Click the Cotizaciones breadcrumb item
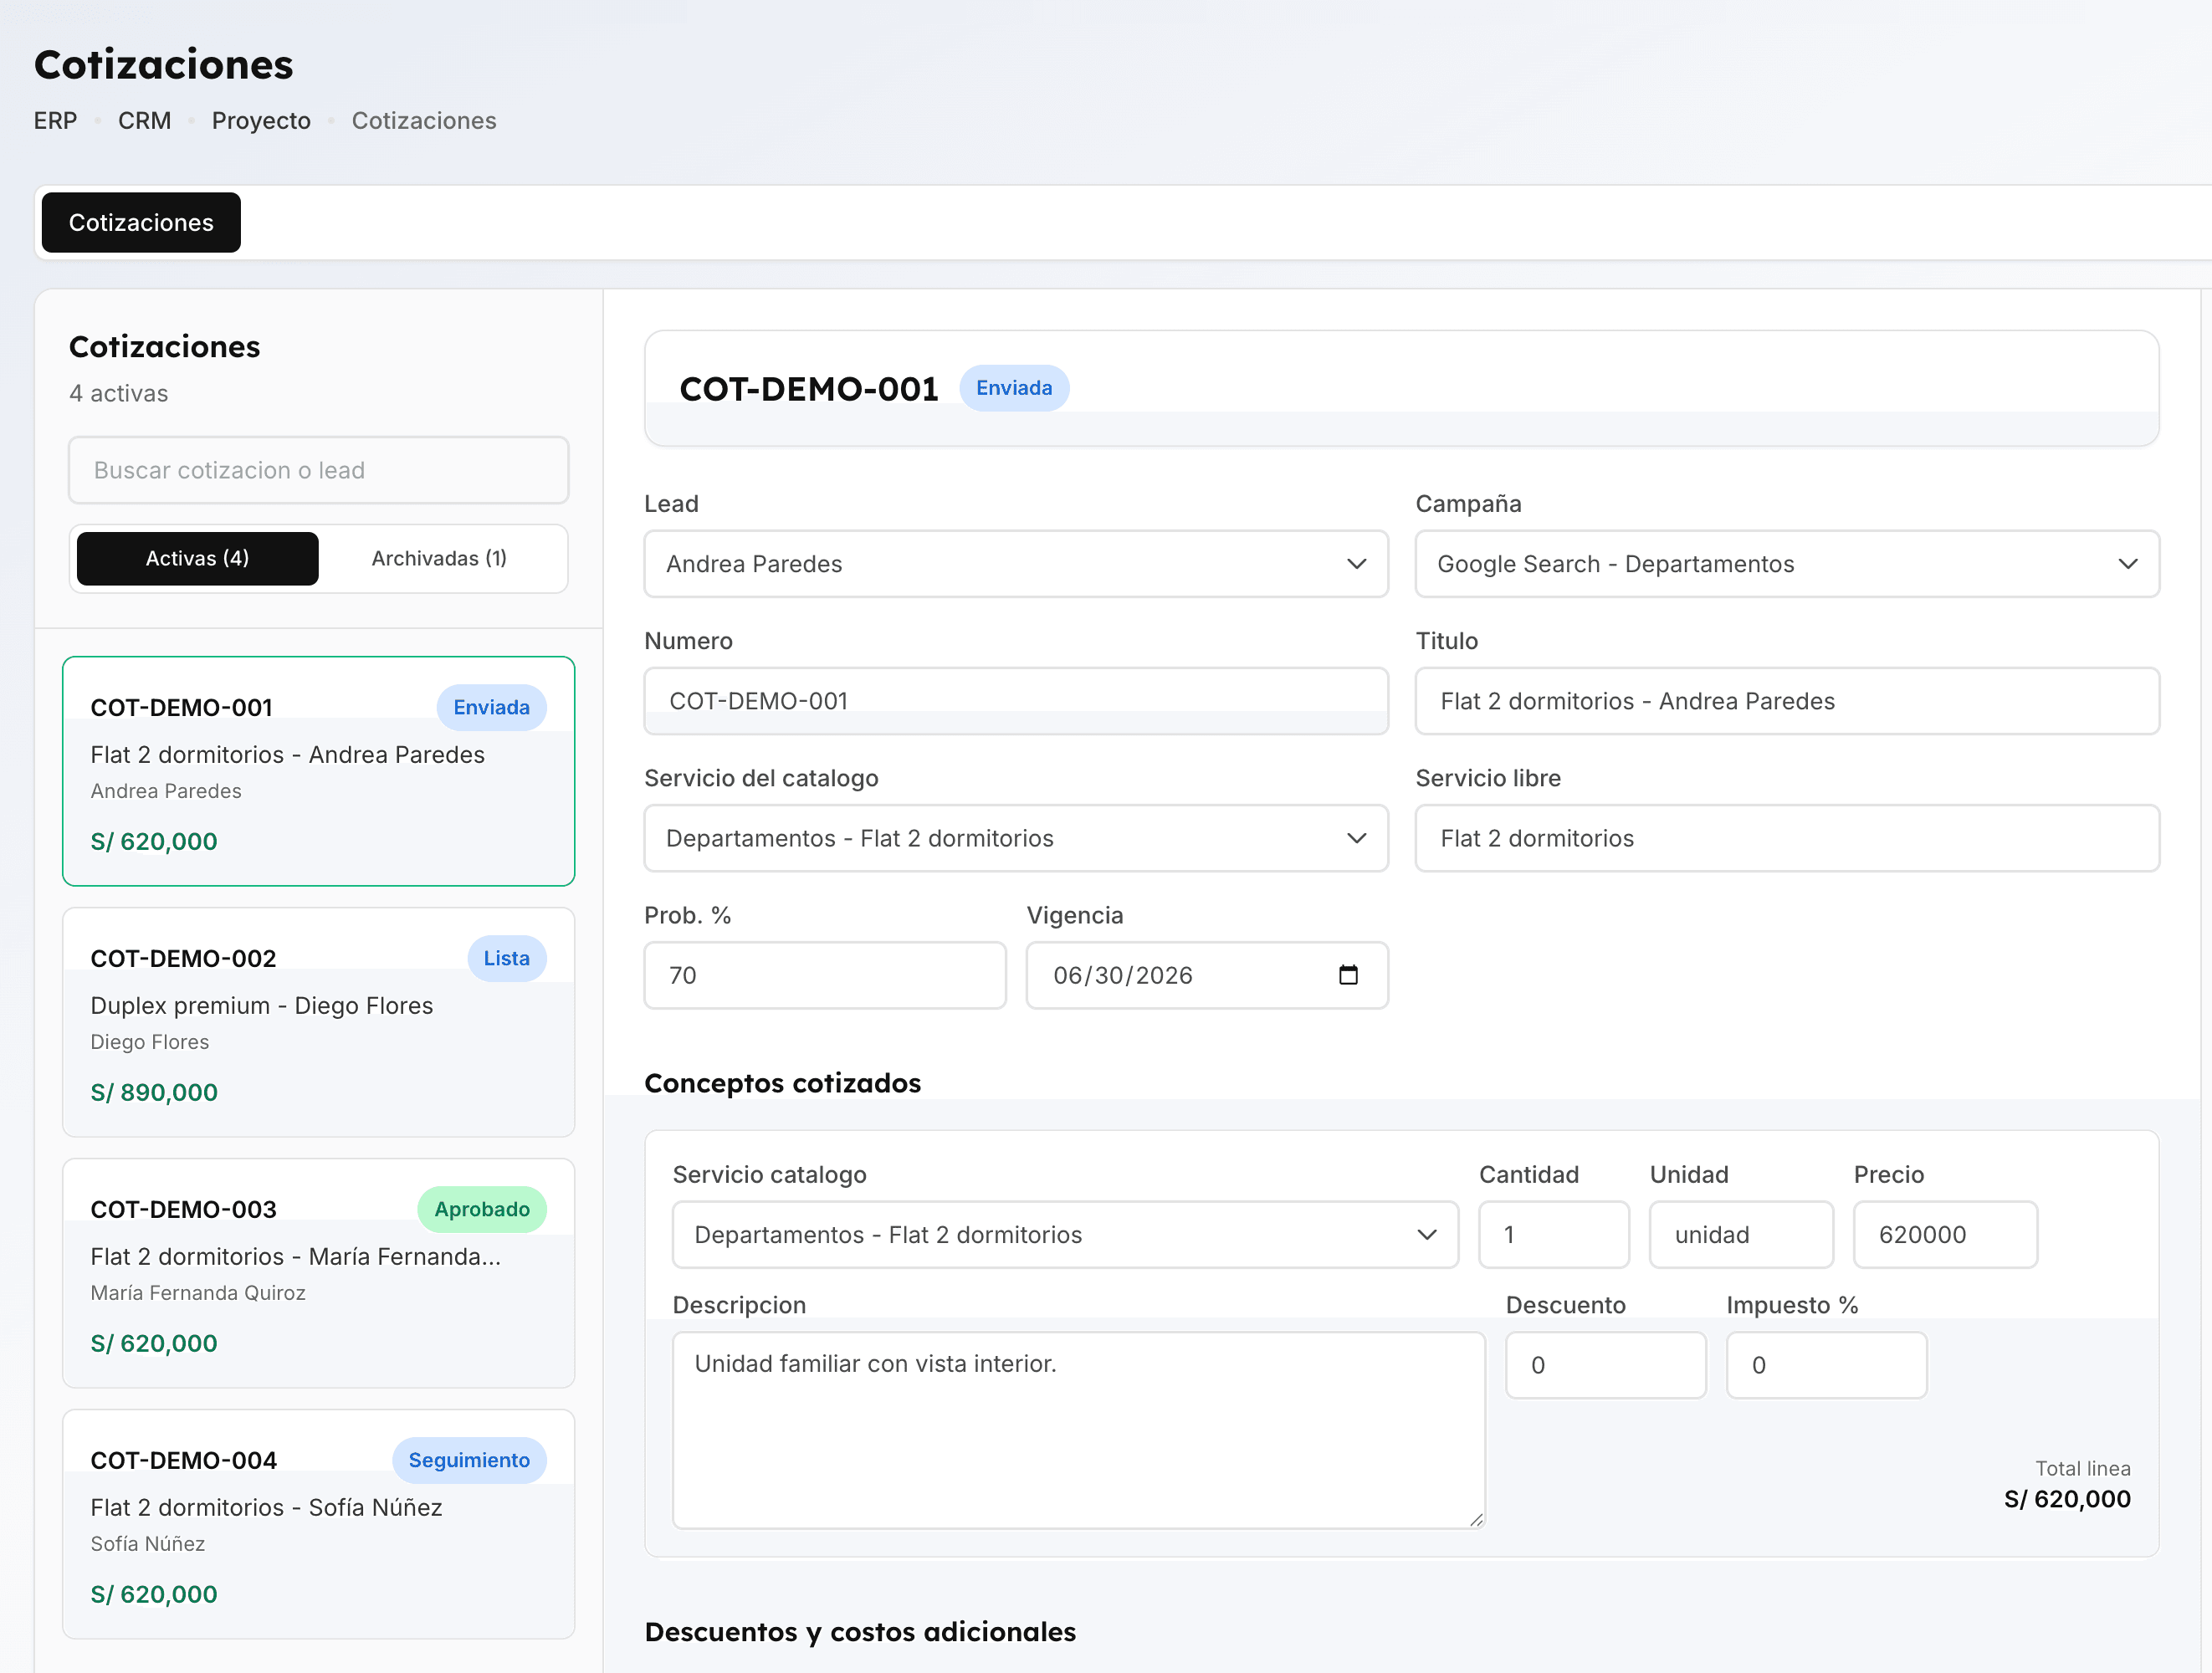The height and width of the screenshot is (1673, 2212). coord(424,121)
